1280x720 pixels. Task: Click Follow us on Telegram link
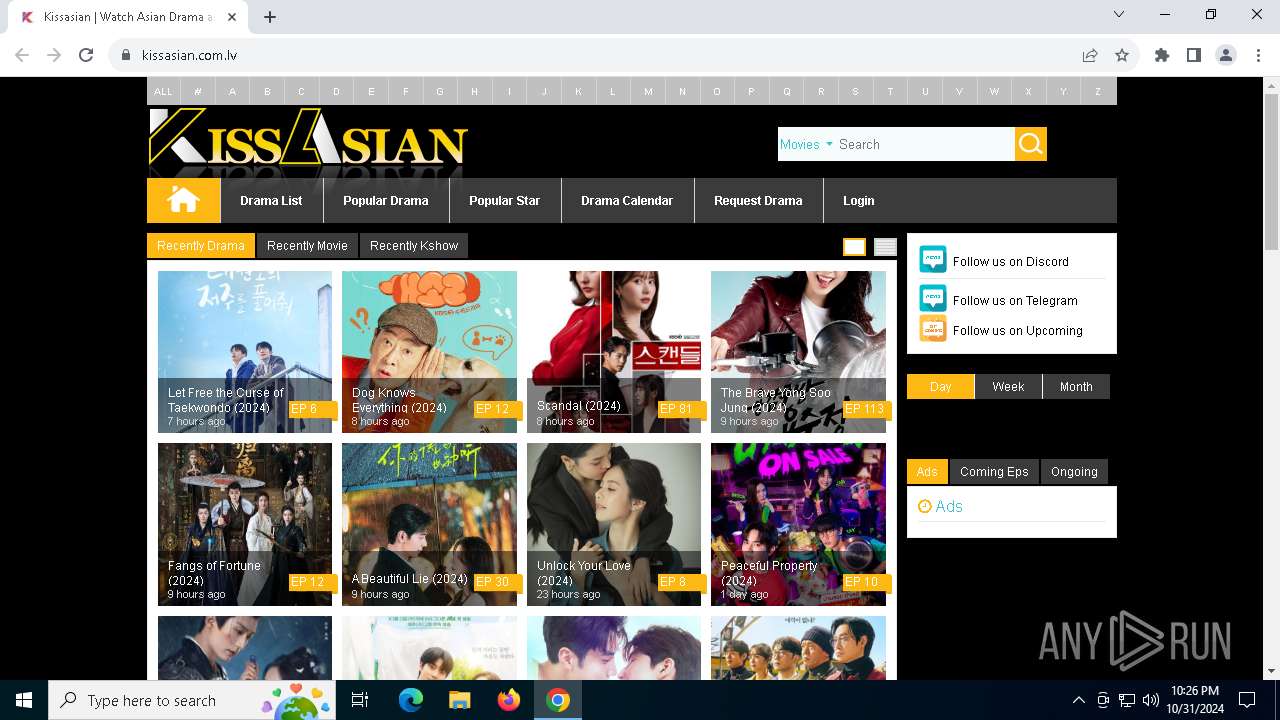point(1015,300)
